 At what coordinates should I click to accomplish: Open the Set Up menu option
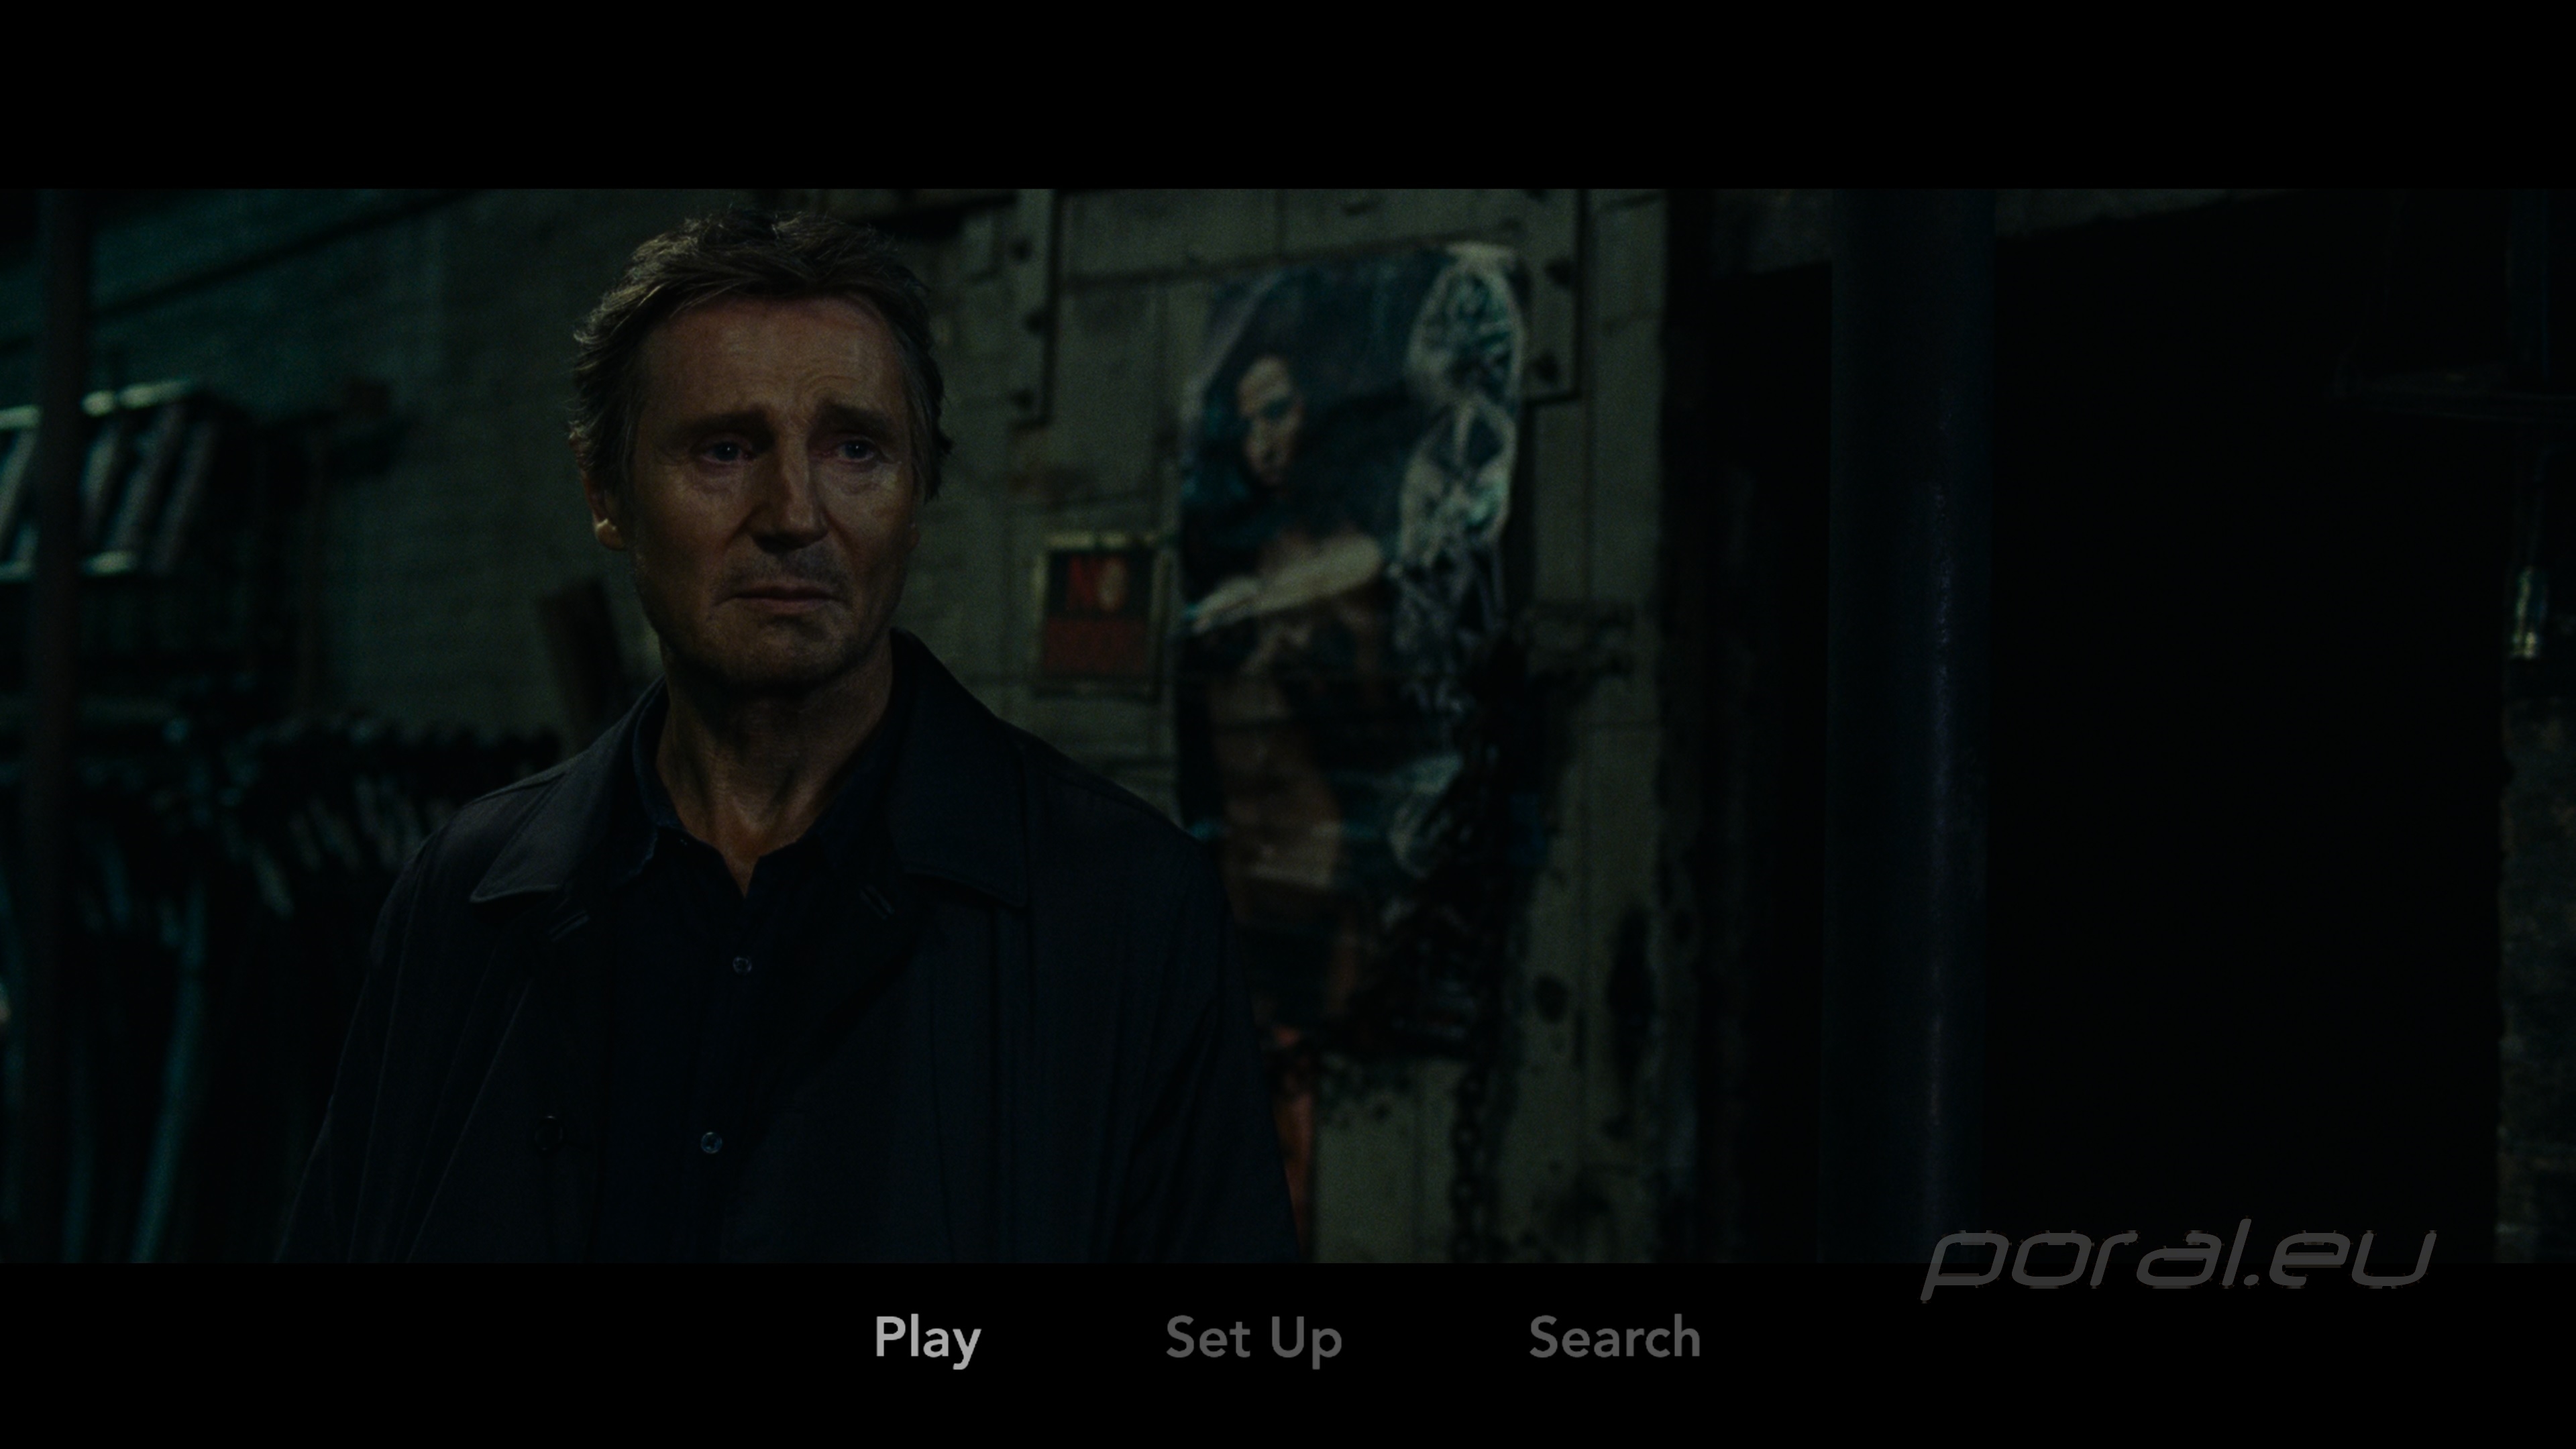(x=1253, y=1339)
